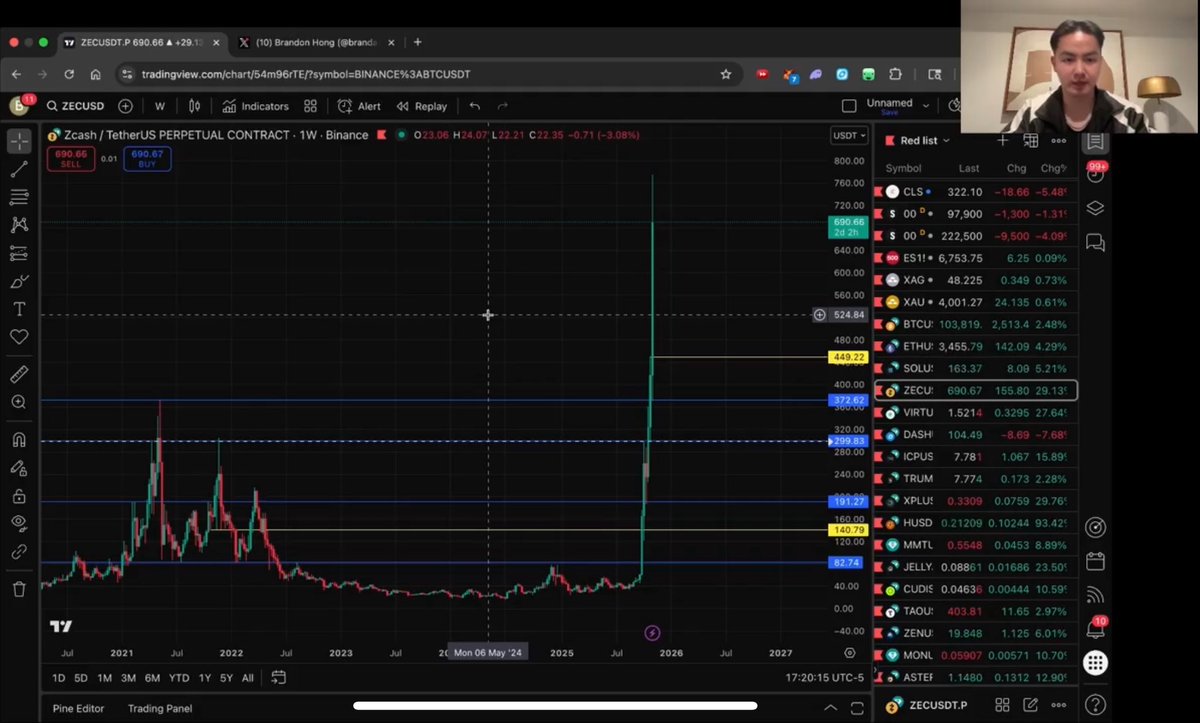
Task: Open the W interval dropdown
Action: pyautogui.click(x=159, y=106)
